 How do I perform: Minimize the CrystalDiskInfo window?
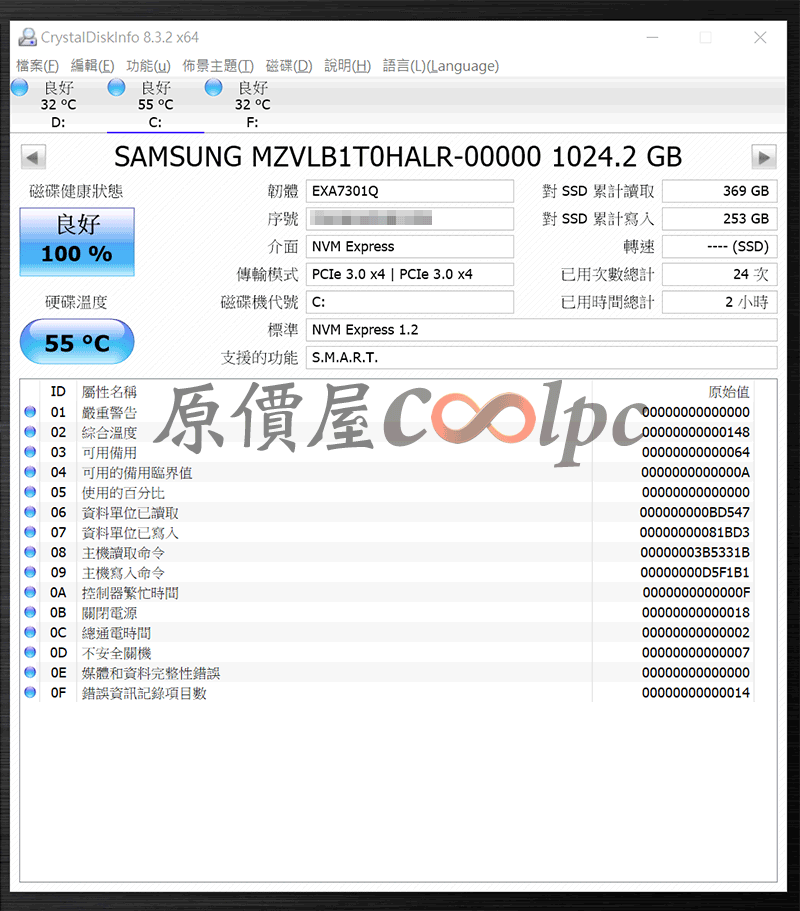652,37
